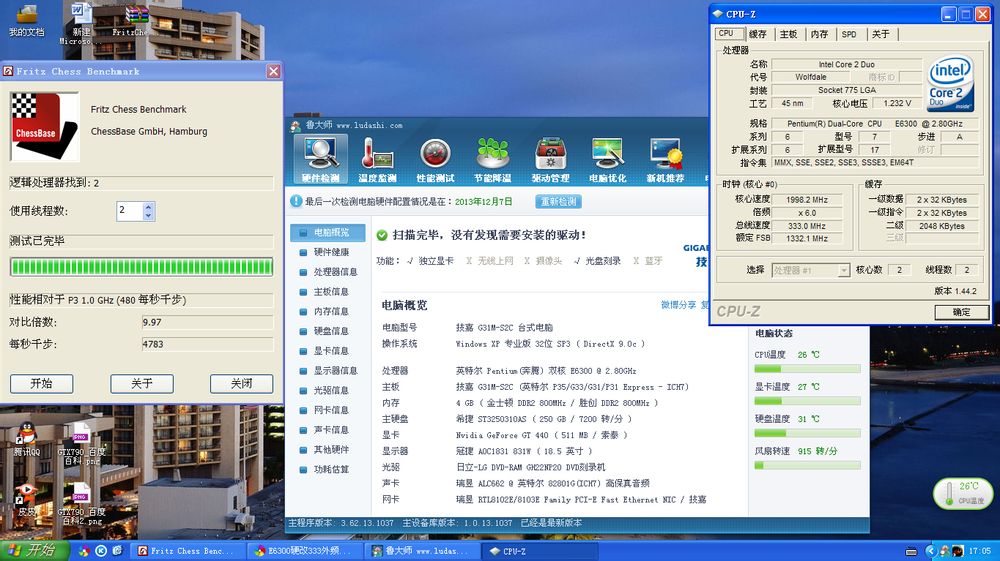Click 确定 button in CPU-Z
This screenshot has height=561, width=1000.
click(961, 312)
